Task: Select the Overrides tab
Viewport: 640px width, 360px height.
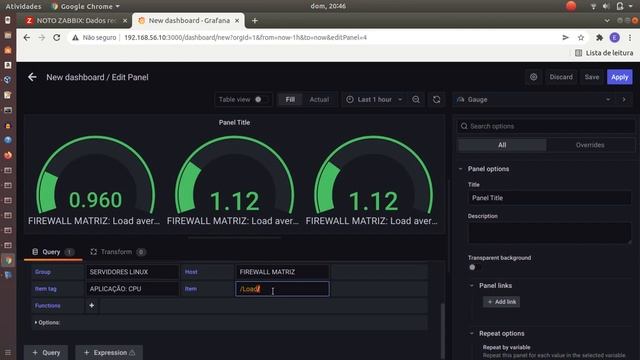Action: (x=590, y=145)
